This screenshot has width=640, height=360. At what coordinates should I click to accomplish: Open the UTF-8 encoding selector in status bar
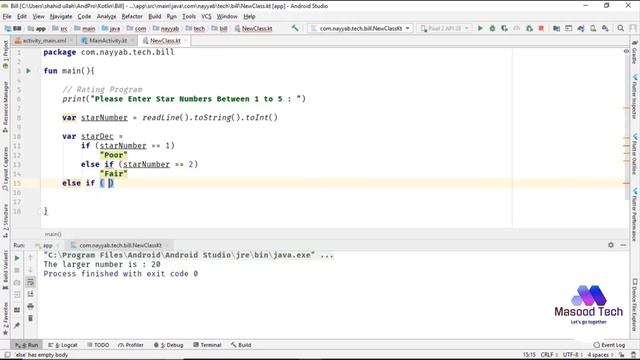(573, 355)
